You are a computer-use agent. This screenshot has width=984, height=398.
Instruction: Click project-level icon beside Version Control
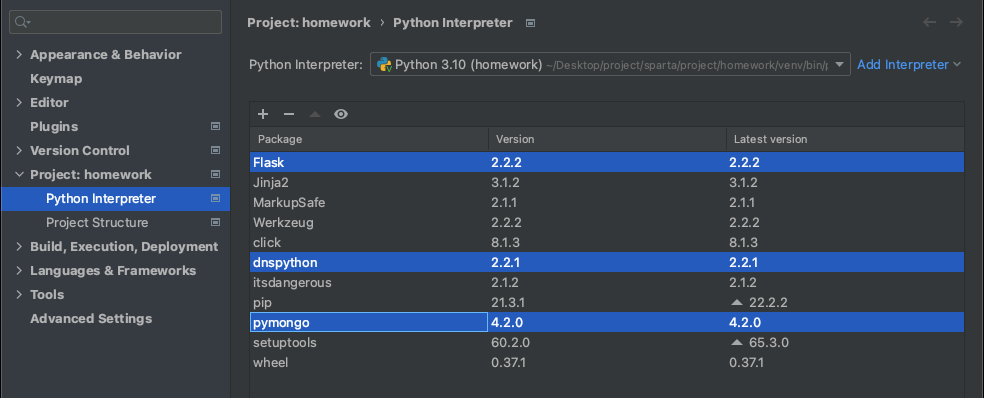click(x=215, y=150)
